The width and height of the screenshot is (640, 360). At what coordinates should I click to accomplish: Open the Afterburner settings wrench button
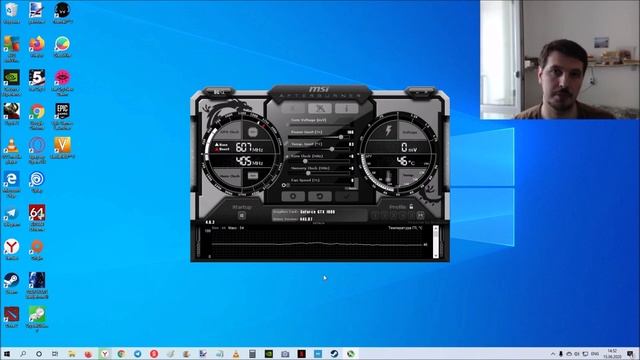pos(320,108)
